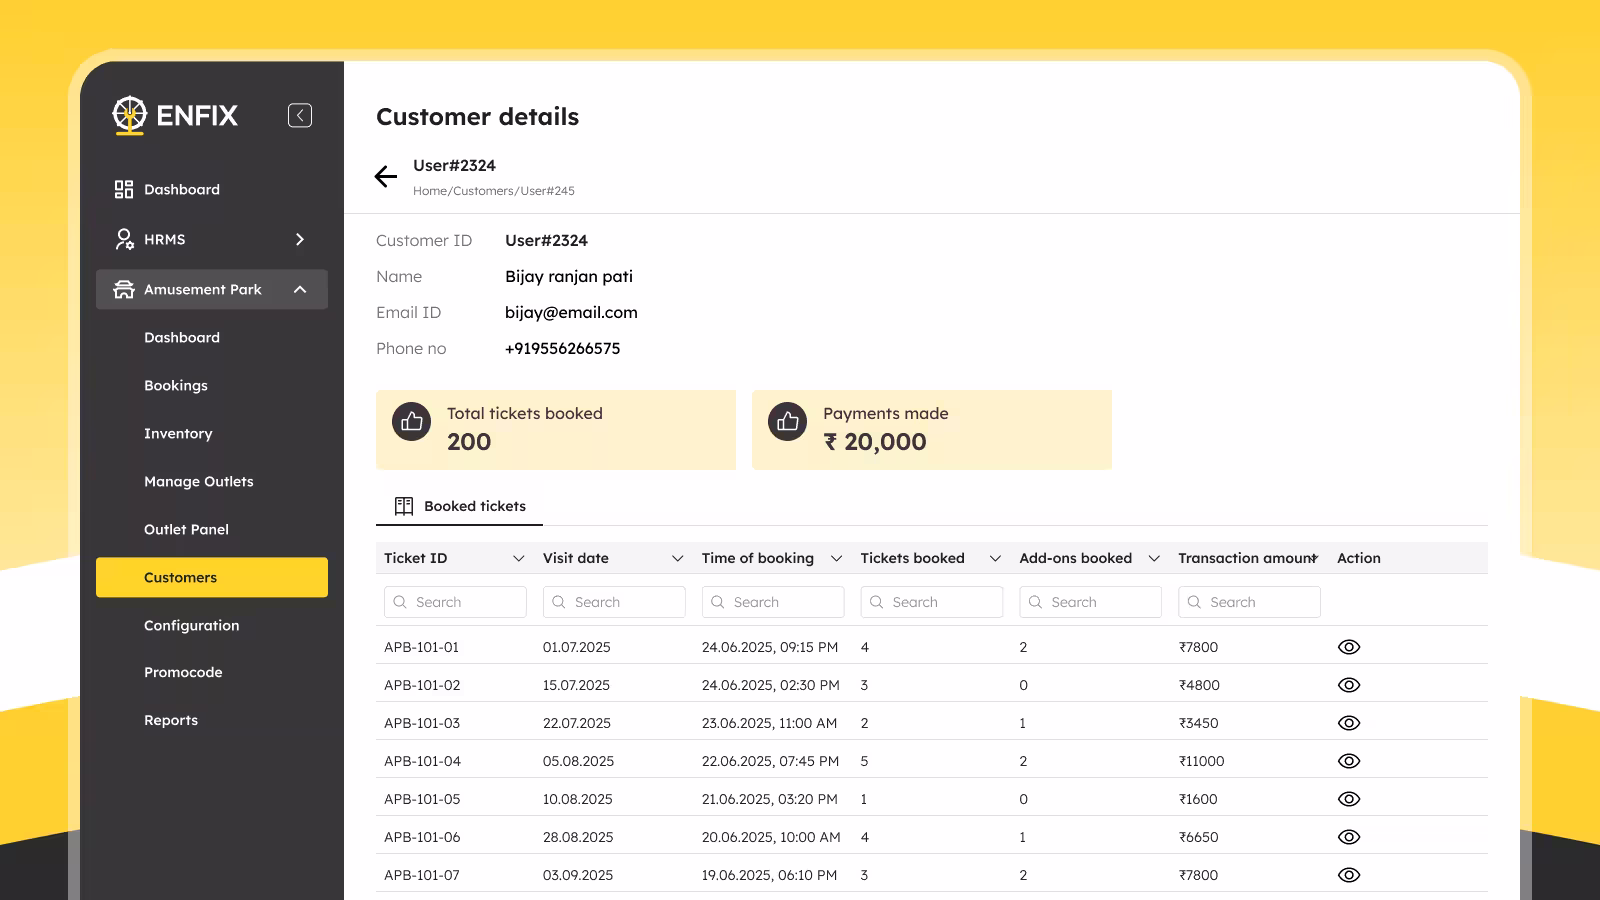1600x900 pixels.
Task: Click the phone number +919556266575
Action: pos(562,348)
